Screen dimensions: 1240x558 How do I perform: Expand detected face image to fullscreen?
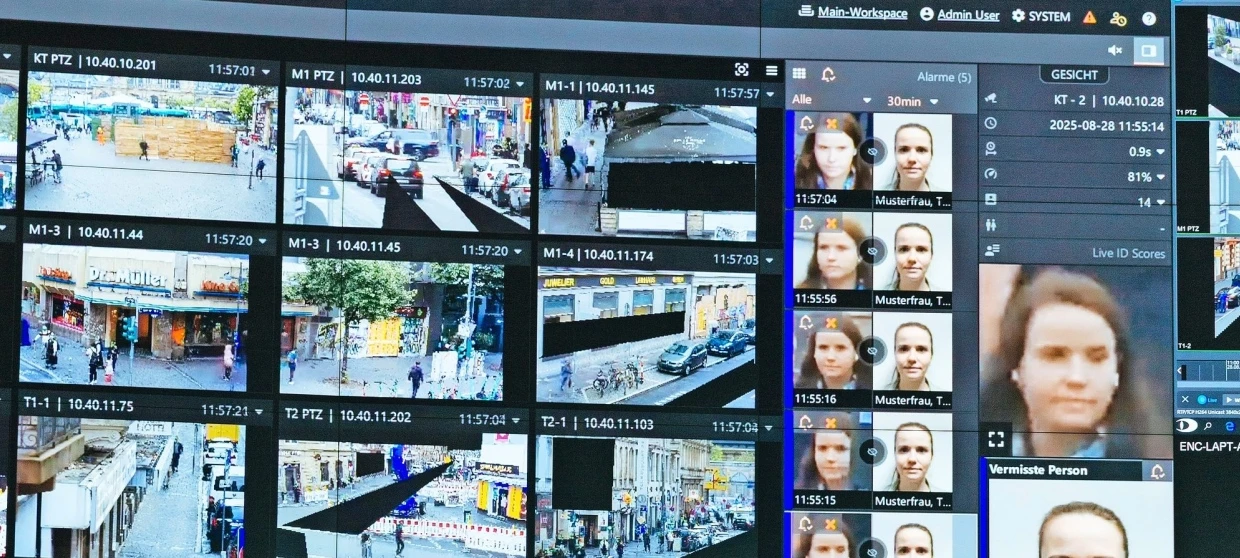pyautogui.click(x=995, y=439)
